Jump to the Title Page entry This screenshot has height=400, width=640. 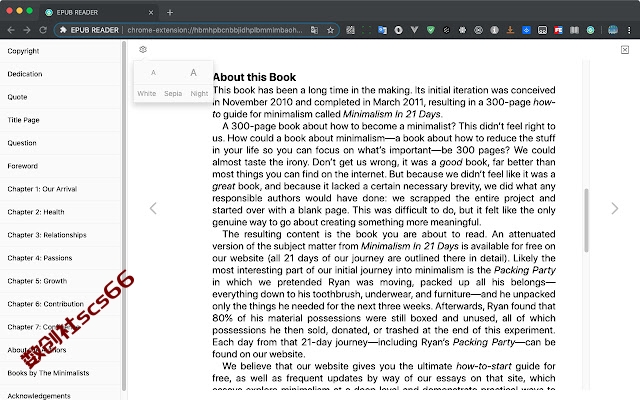point(60,120)
